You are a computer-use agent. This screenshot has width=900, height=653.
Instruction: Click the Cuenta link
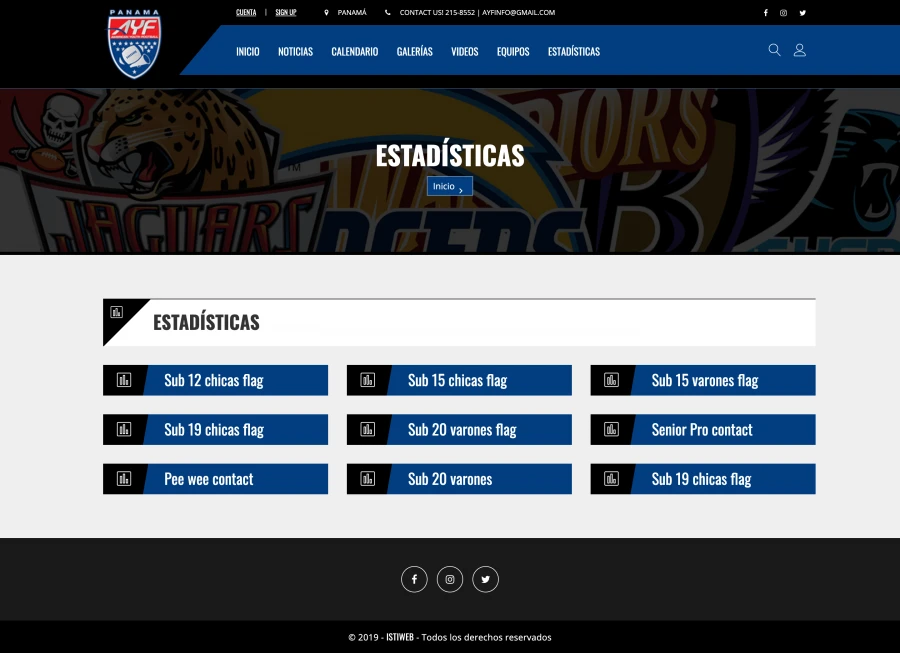pos(246,13)
